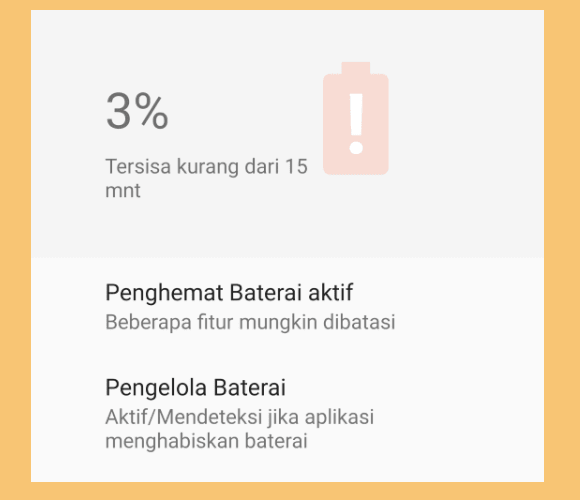Tap the 3% battery percentage

137,111
